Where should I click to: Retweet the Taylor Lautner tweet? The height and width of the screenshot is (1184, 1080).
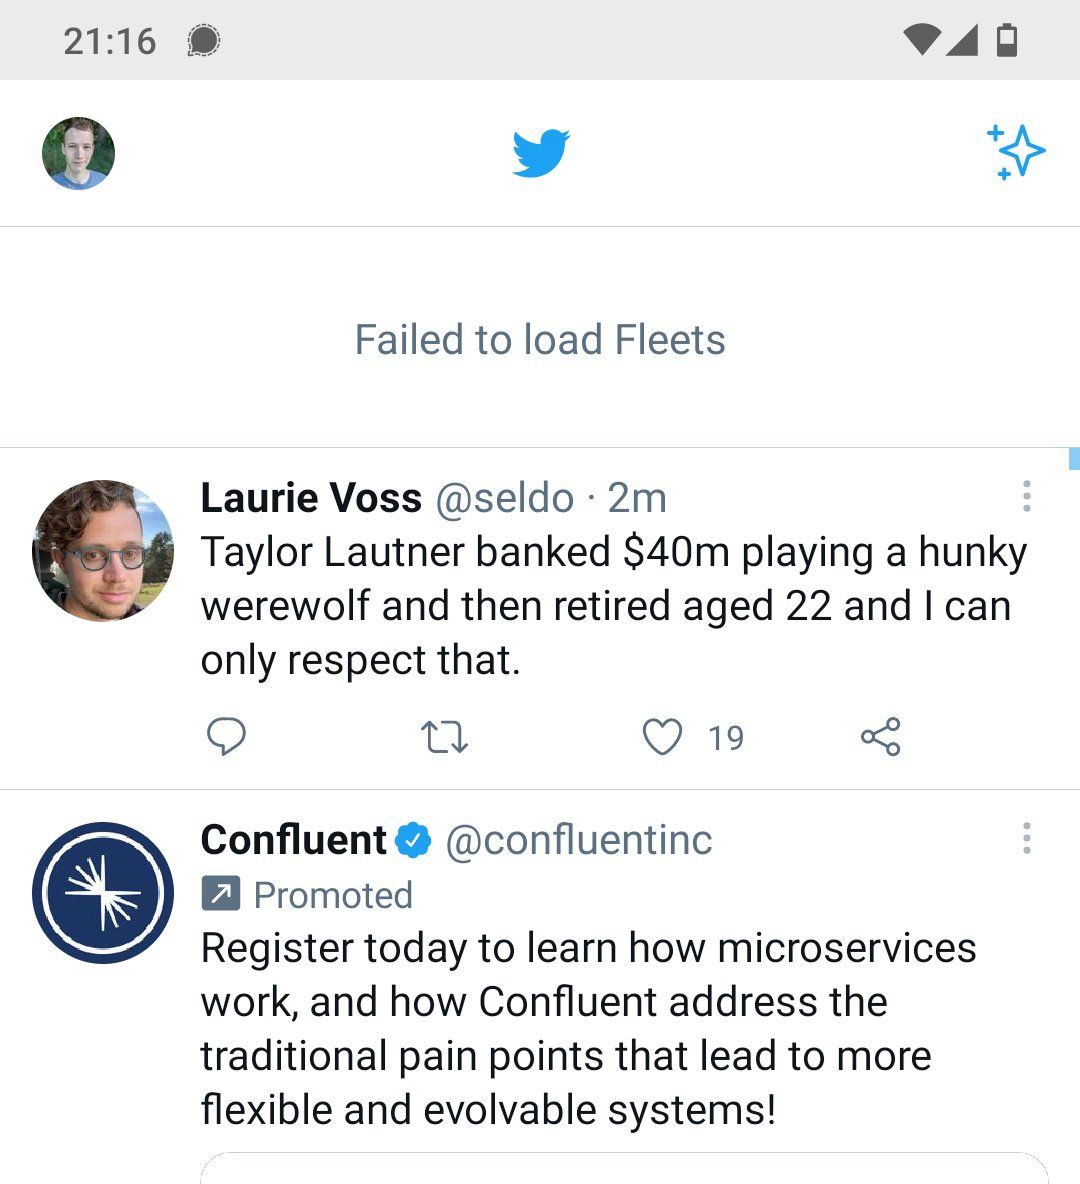point(444,737)
